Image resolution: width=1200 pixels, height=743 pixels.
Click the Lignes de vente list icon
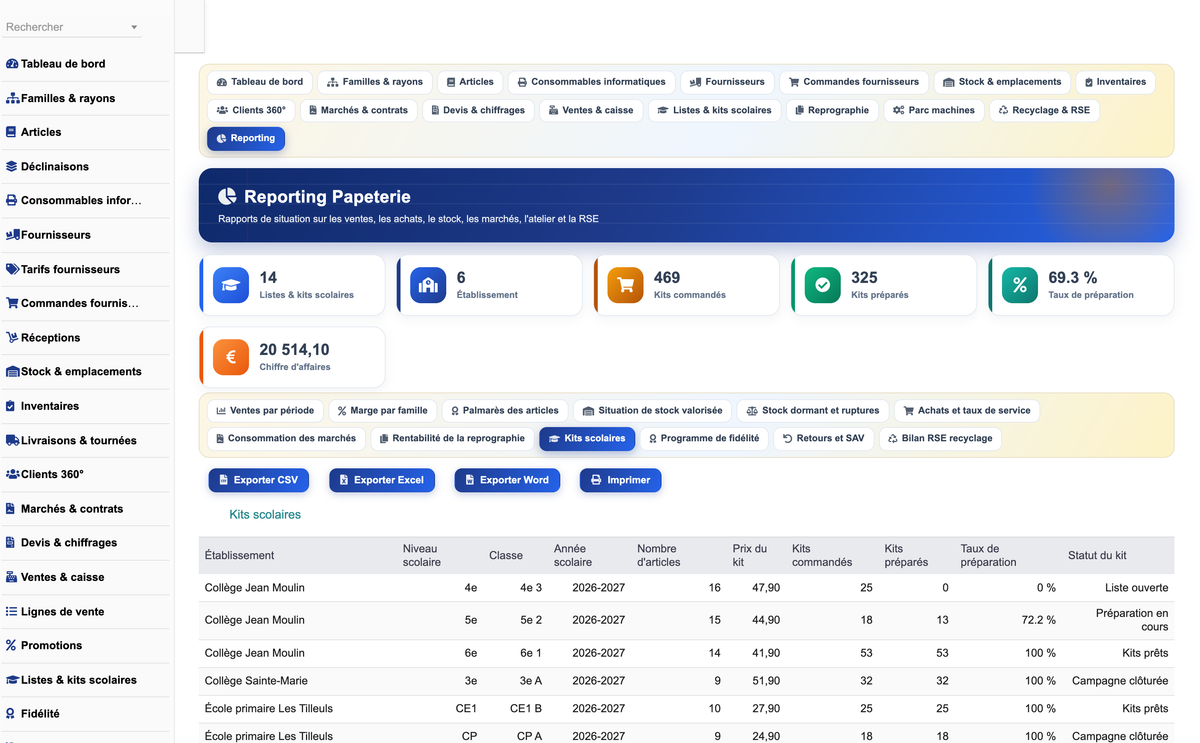point(12,611)
